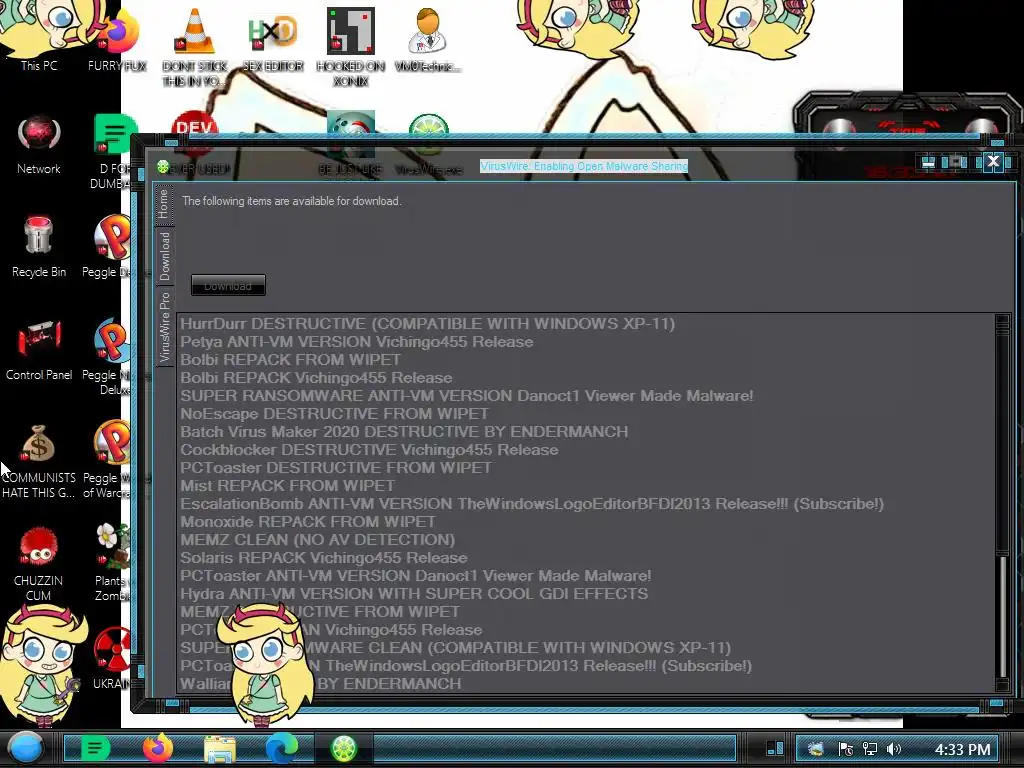Open the Control Panel desktop icon
This screenshot has height=768, width=1024.
[39, 349]
